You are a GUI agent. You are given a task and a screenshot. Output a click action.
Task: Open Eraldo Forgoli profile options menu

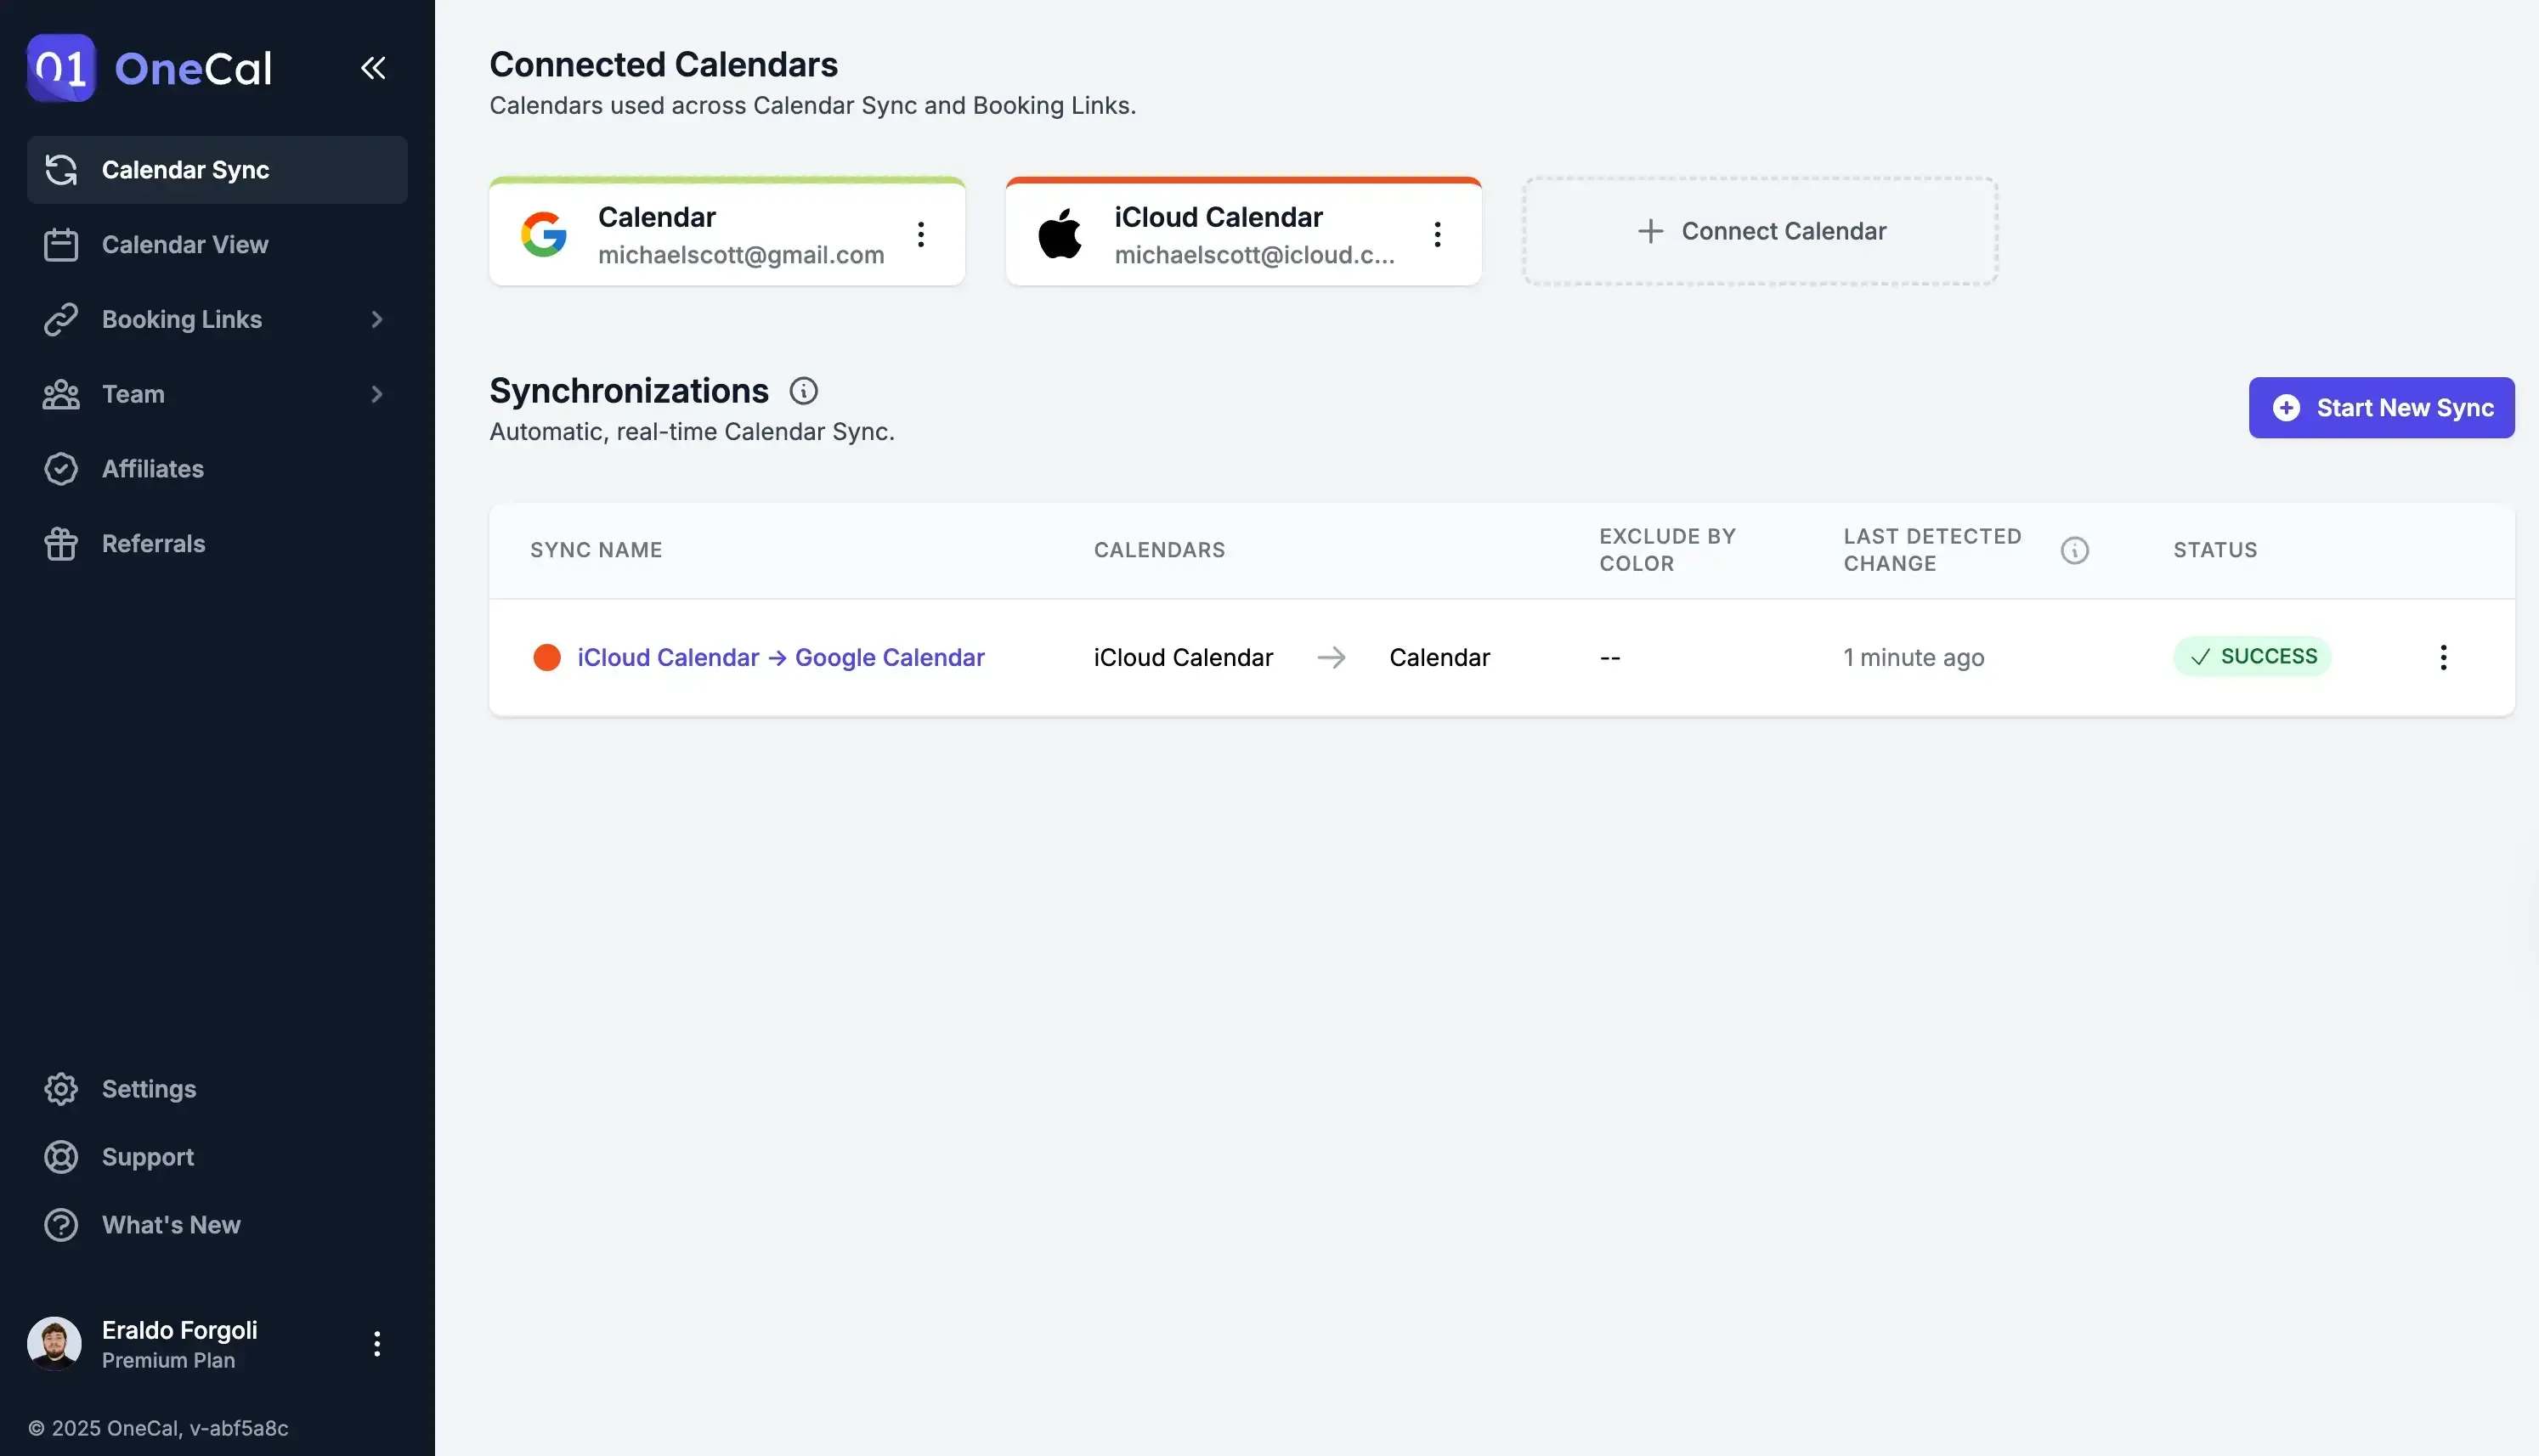pos(376,1343)
